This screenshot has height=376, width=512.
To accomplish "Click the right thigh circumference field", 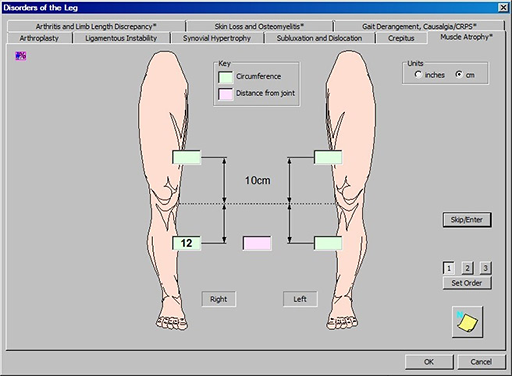I will click(x=186, y=157).
